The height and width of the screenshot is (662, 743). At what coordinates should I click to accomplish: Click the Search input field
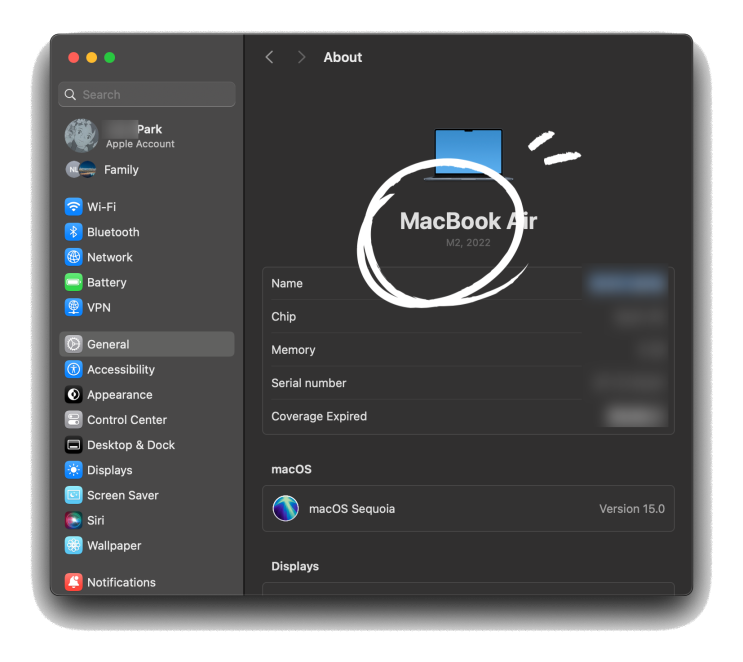click(147, 94)
